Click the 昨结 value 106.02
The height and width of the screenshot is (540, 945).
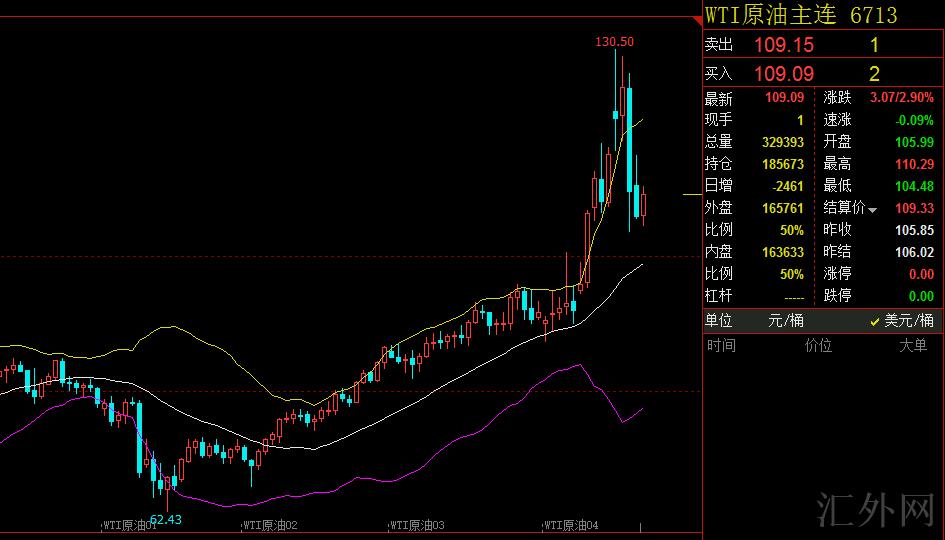pyautogui.click(x=914, y=252)
